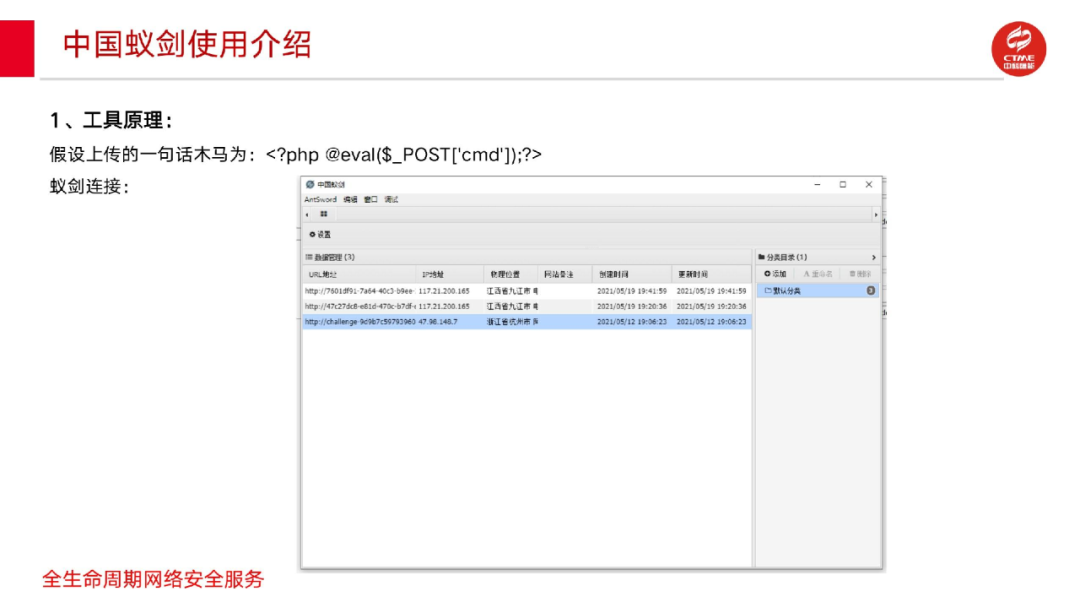Close the 中国蚁剑 window

point(869,185)
